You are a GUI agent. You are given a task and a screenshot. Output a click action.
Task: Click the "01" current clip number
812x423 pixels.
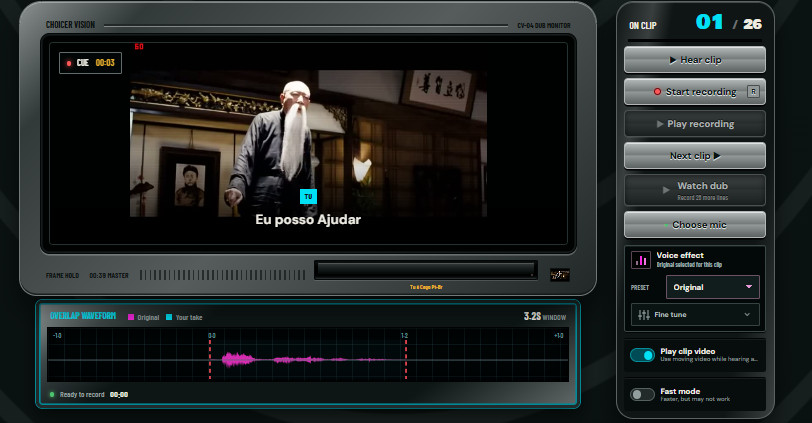pyautogui.click(x=709, y=22)
